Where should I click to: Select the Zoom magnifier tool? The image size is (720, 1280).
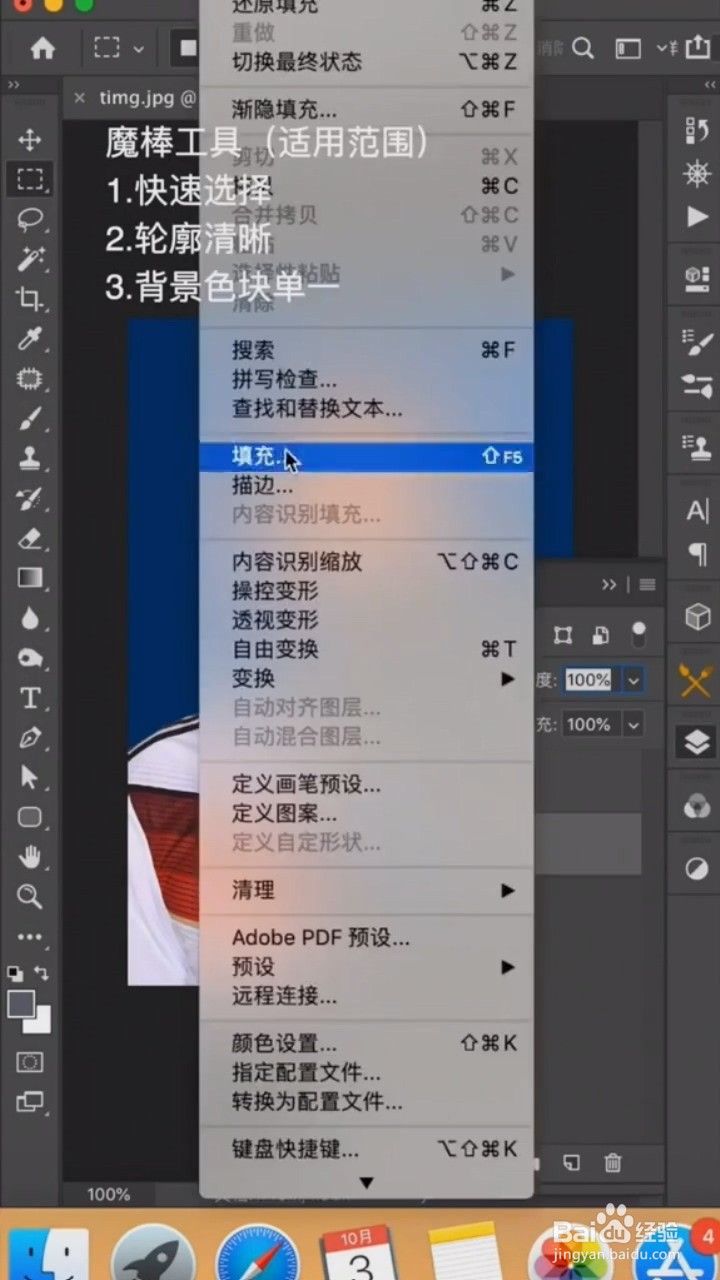[30, 896]
